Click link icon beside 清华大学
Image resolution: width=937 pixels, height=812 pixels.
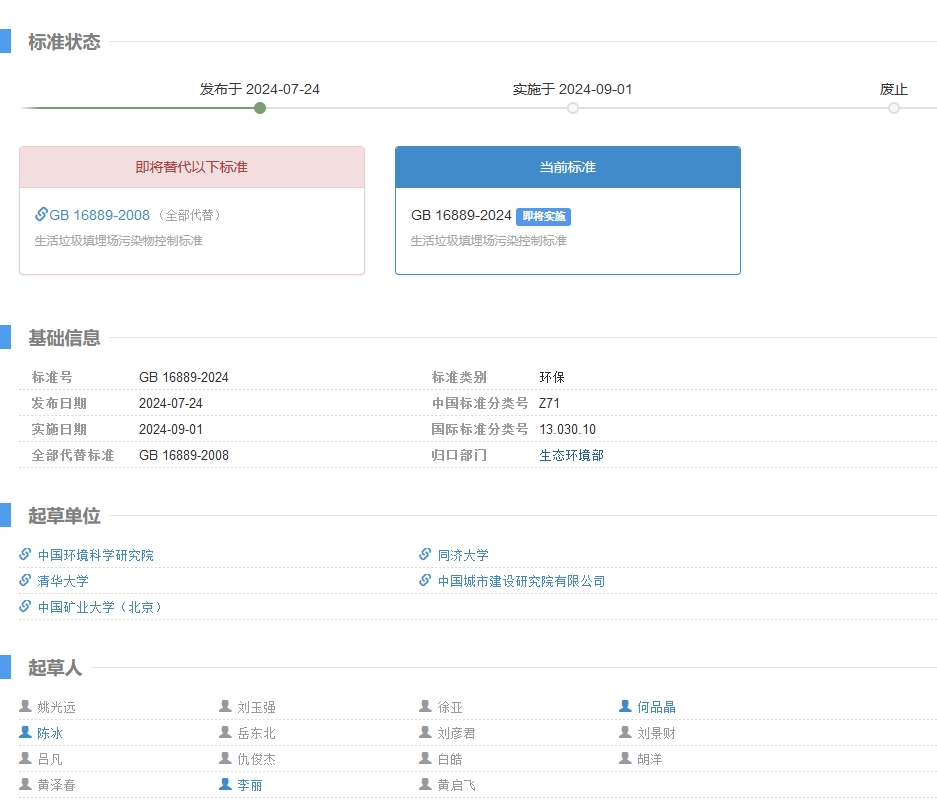click(x=25, y=580)
